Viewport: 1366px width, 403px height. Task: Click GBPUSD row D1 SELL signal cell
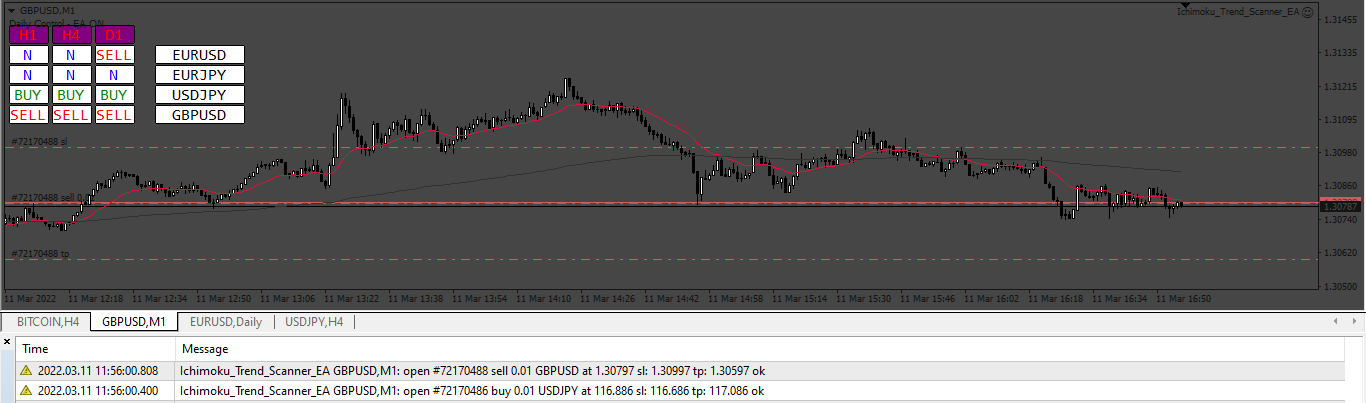(x=114, y=115)
